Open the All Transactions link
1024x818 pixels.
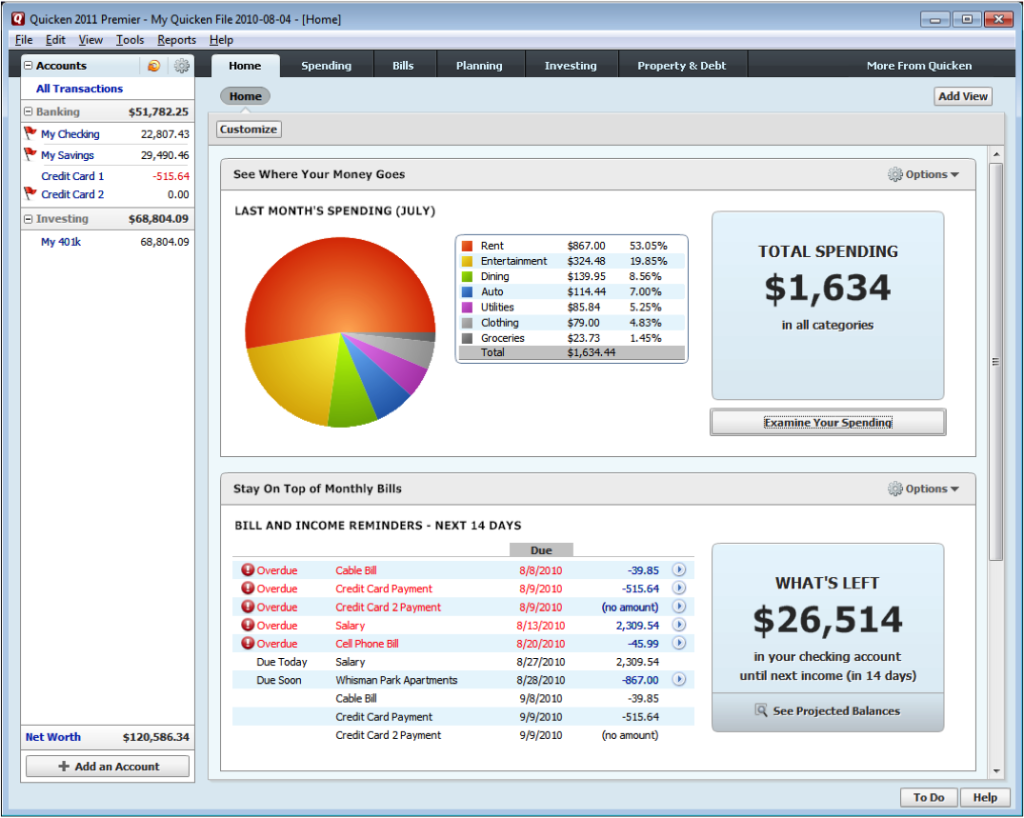(x=79, y=88)
